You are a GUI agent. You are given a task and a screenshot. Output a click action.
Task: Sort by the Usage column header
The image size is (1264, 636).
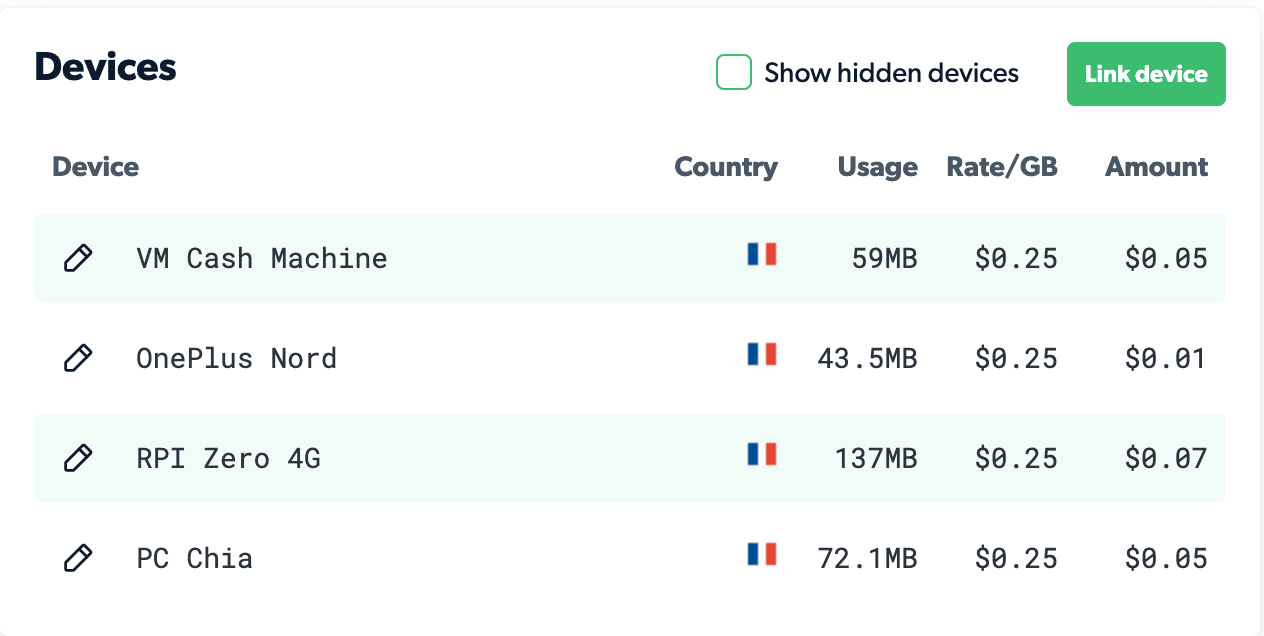[x=878, y=167]
